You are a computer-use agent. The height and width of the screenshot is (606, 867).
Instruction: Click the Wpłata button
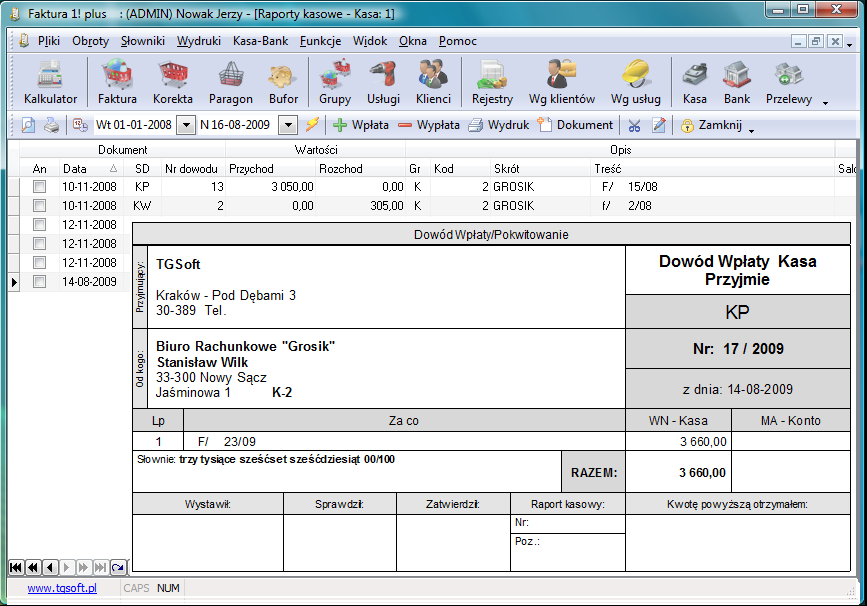click(361, 125)
